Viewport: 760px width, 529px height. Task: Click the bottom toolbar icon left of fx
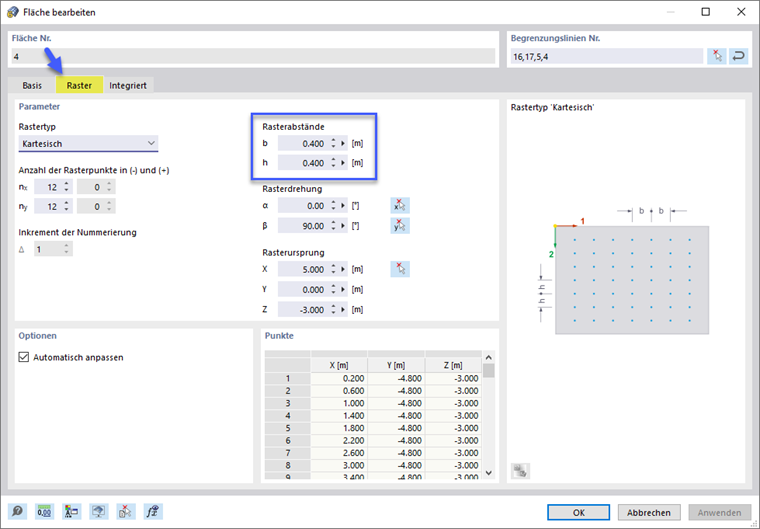tap(126, 512)
